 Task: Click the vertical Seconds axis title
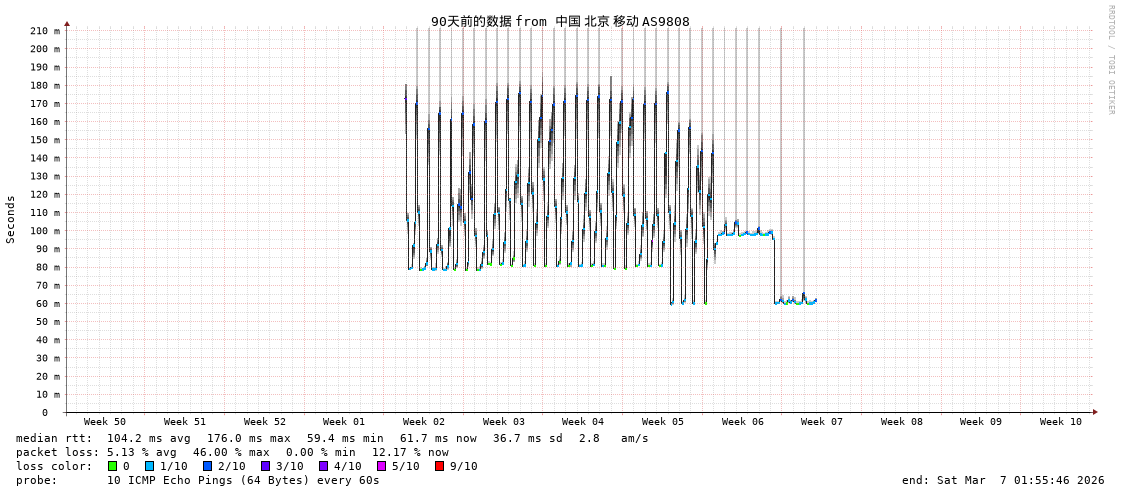[x=11, y=219]
